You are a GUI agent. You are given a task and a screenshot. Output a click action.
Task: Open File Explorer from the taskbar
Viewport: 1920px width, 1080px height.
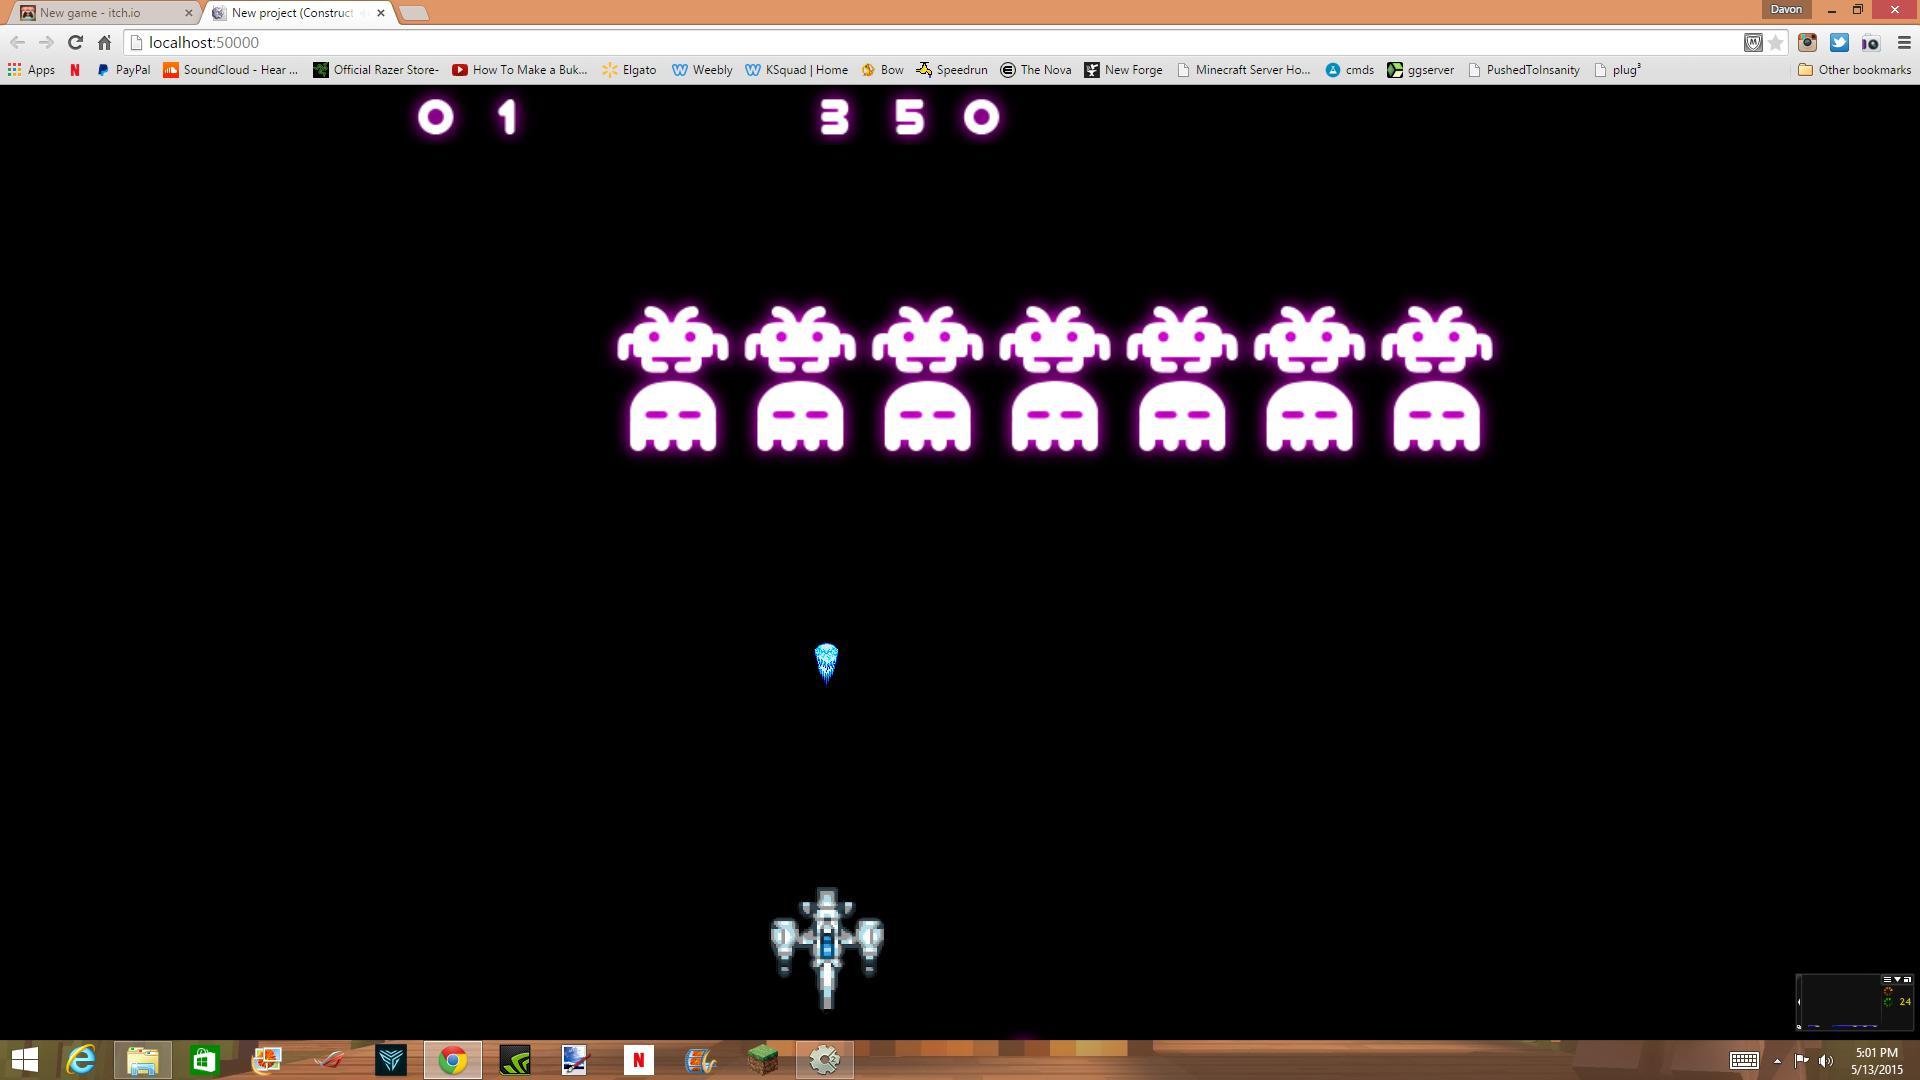[x=142, y=1060]
